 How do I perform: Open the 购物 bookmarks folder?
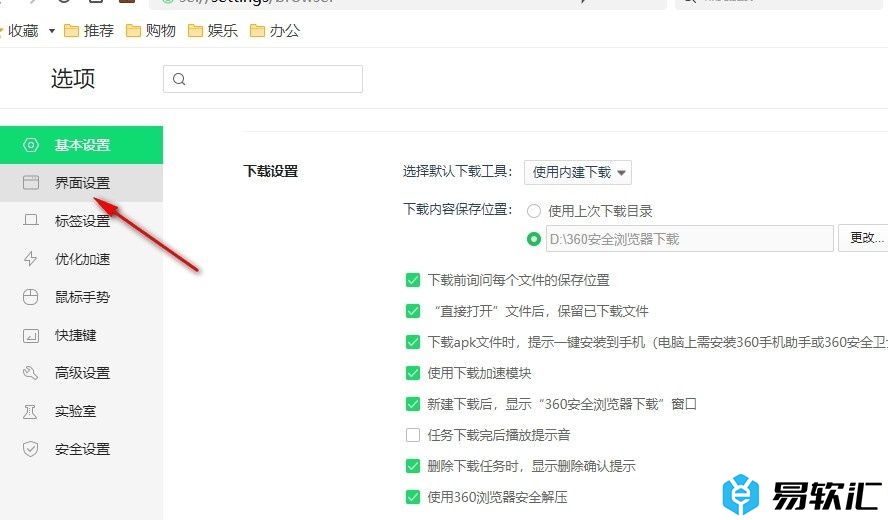[151, 31]
